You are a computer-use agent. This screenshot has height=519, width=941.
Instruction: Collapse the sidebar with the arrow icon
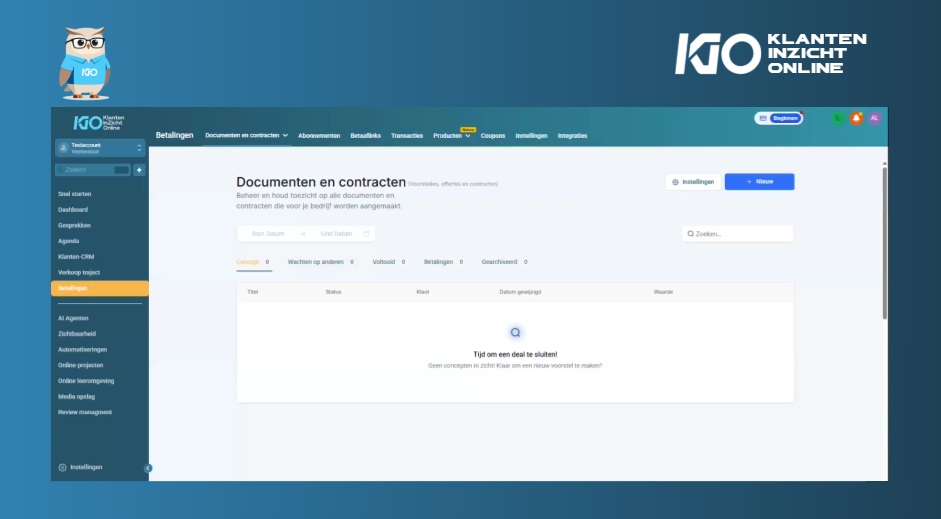tap(148, 468)
